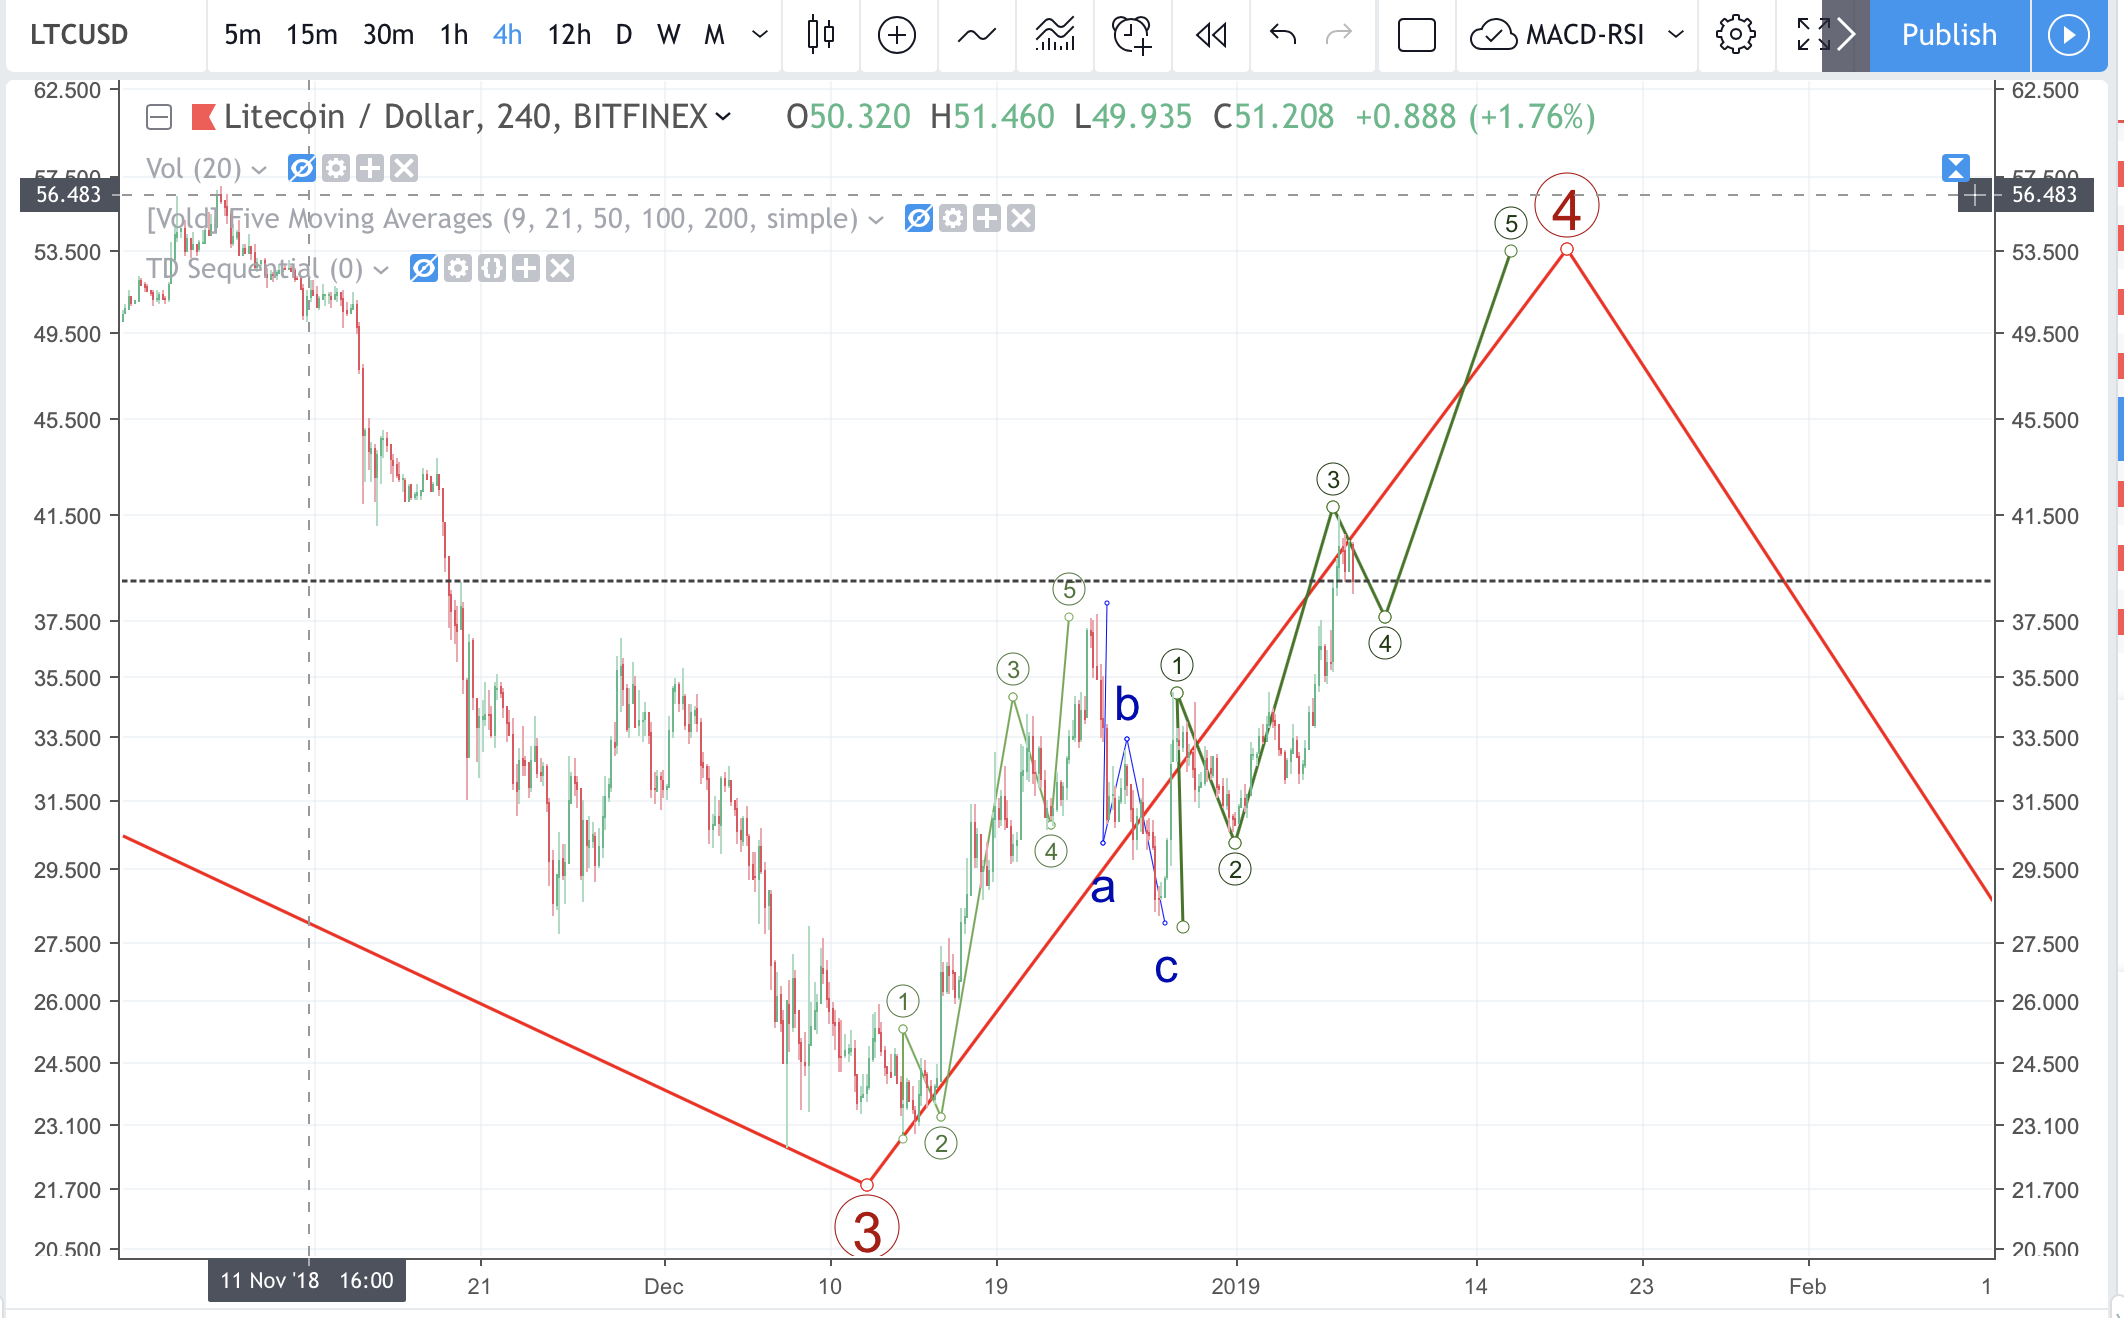
Task: Switch to the 1h timeframe
Action: (453, 35)
